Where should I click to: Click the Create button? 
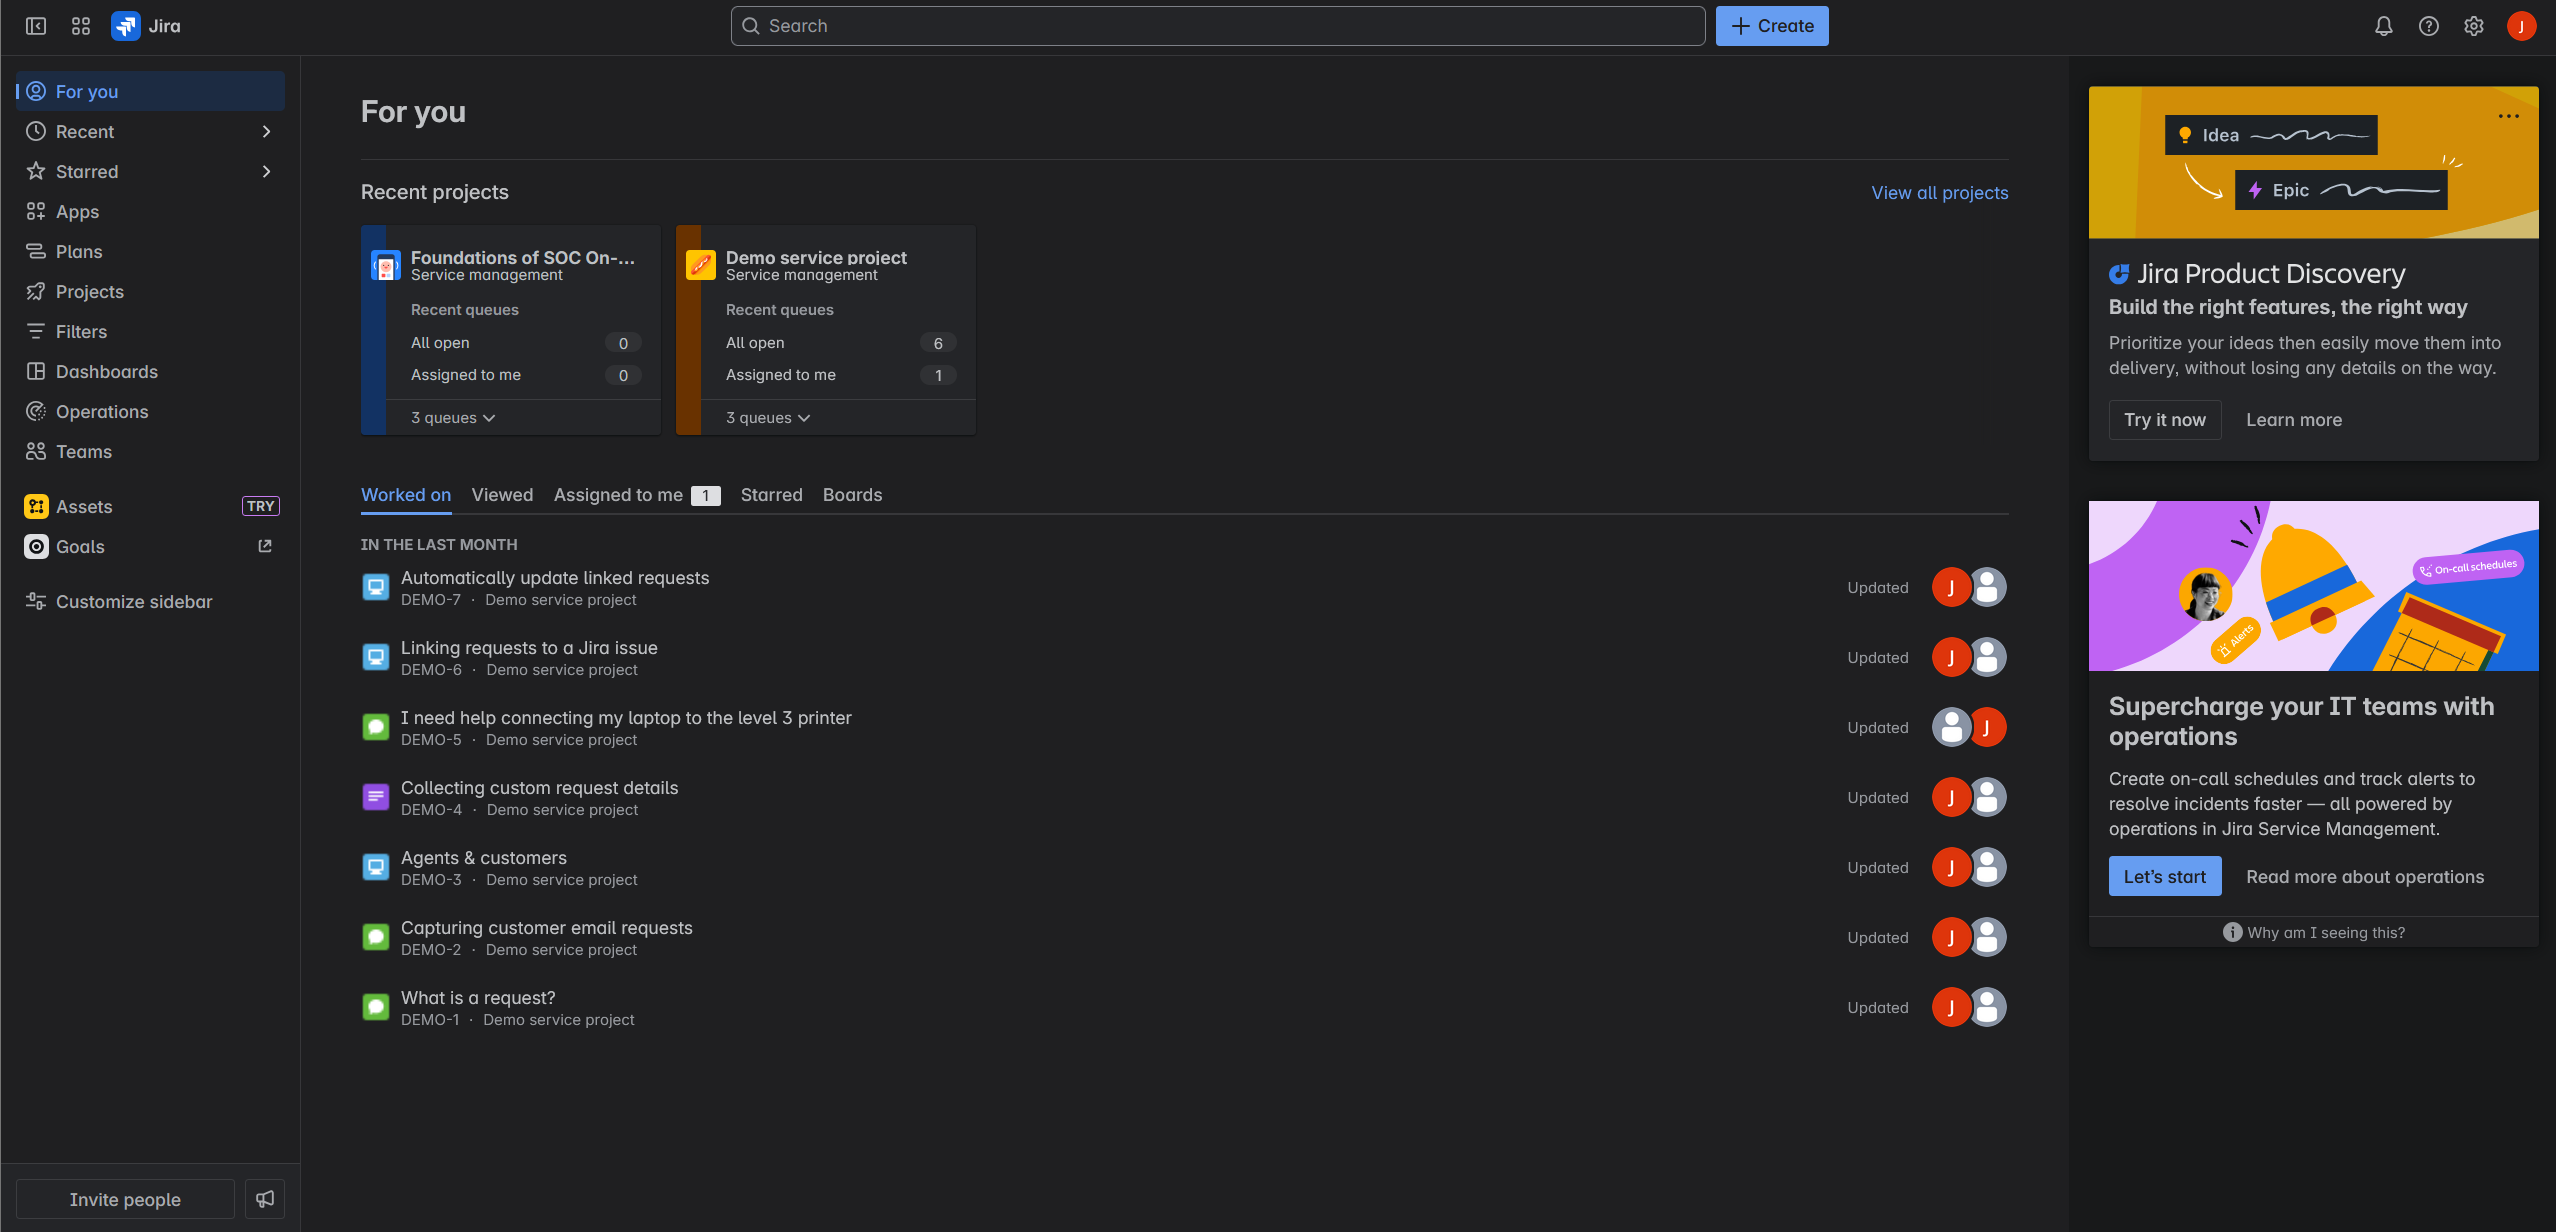pyautogui.click(x=1772, y=26)
